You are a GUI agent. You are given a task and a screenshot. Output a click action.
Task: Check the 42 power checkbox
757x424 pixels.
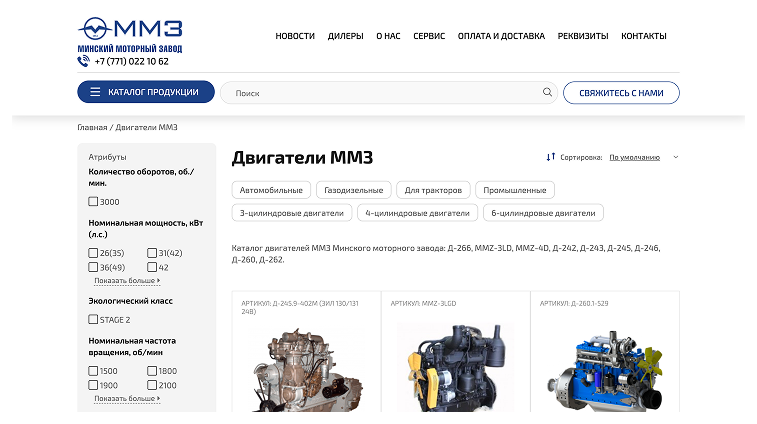152,267
